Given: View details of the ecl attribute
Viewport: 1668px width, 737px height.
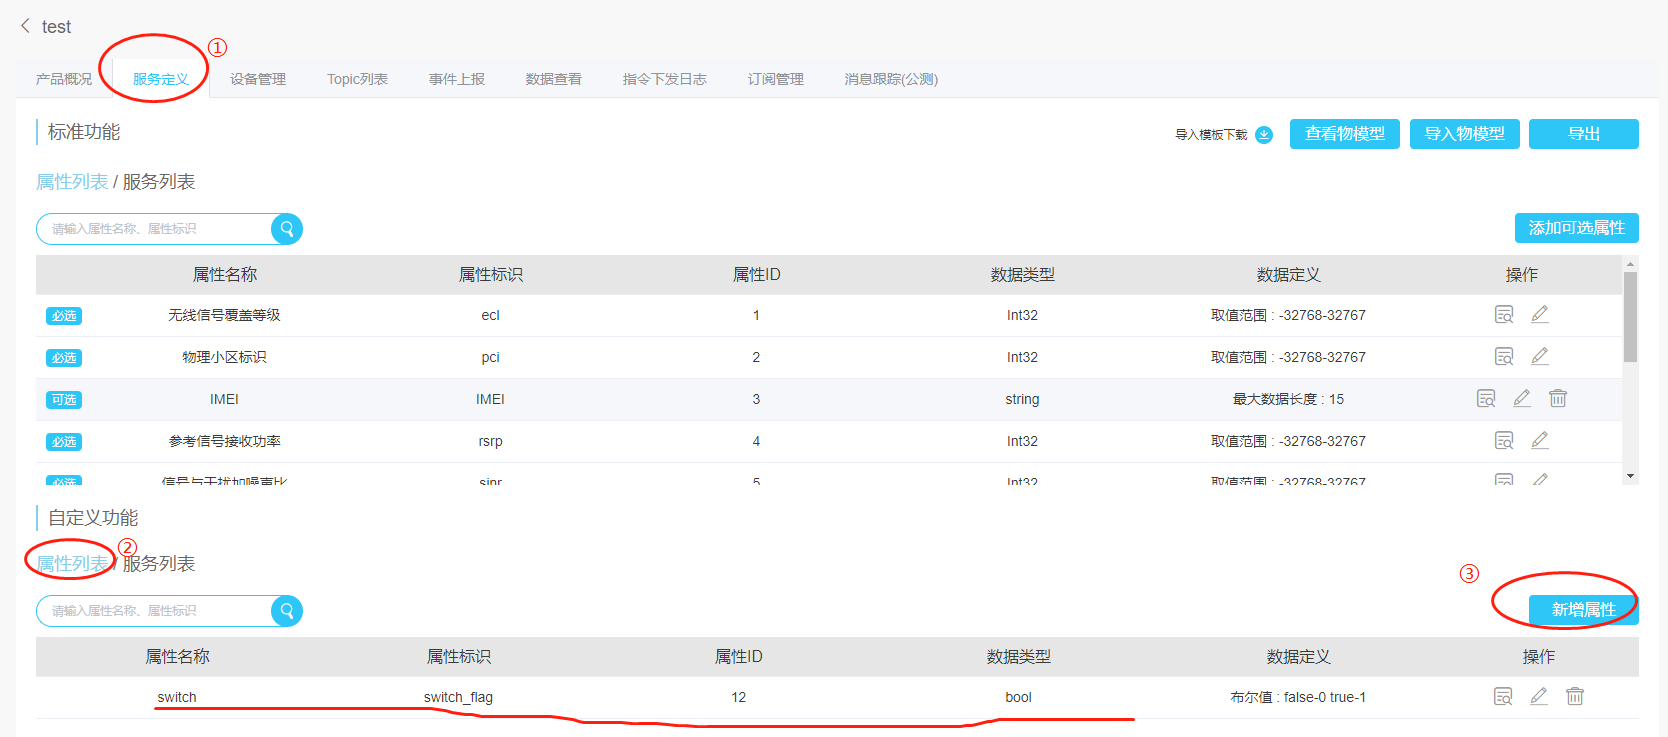Looking at the screenshot, I should [x=1504, y=315].
